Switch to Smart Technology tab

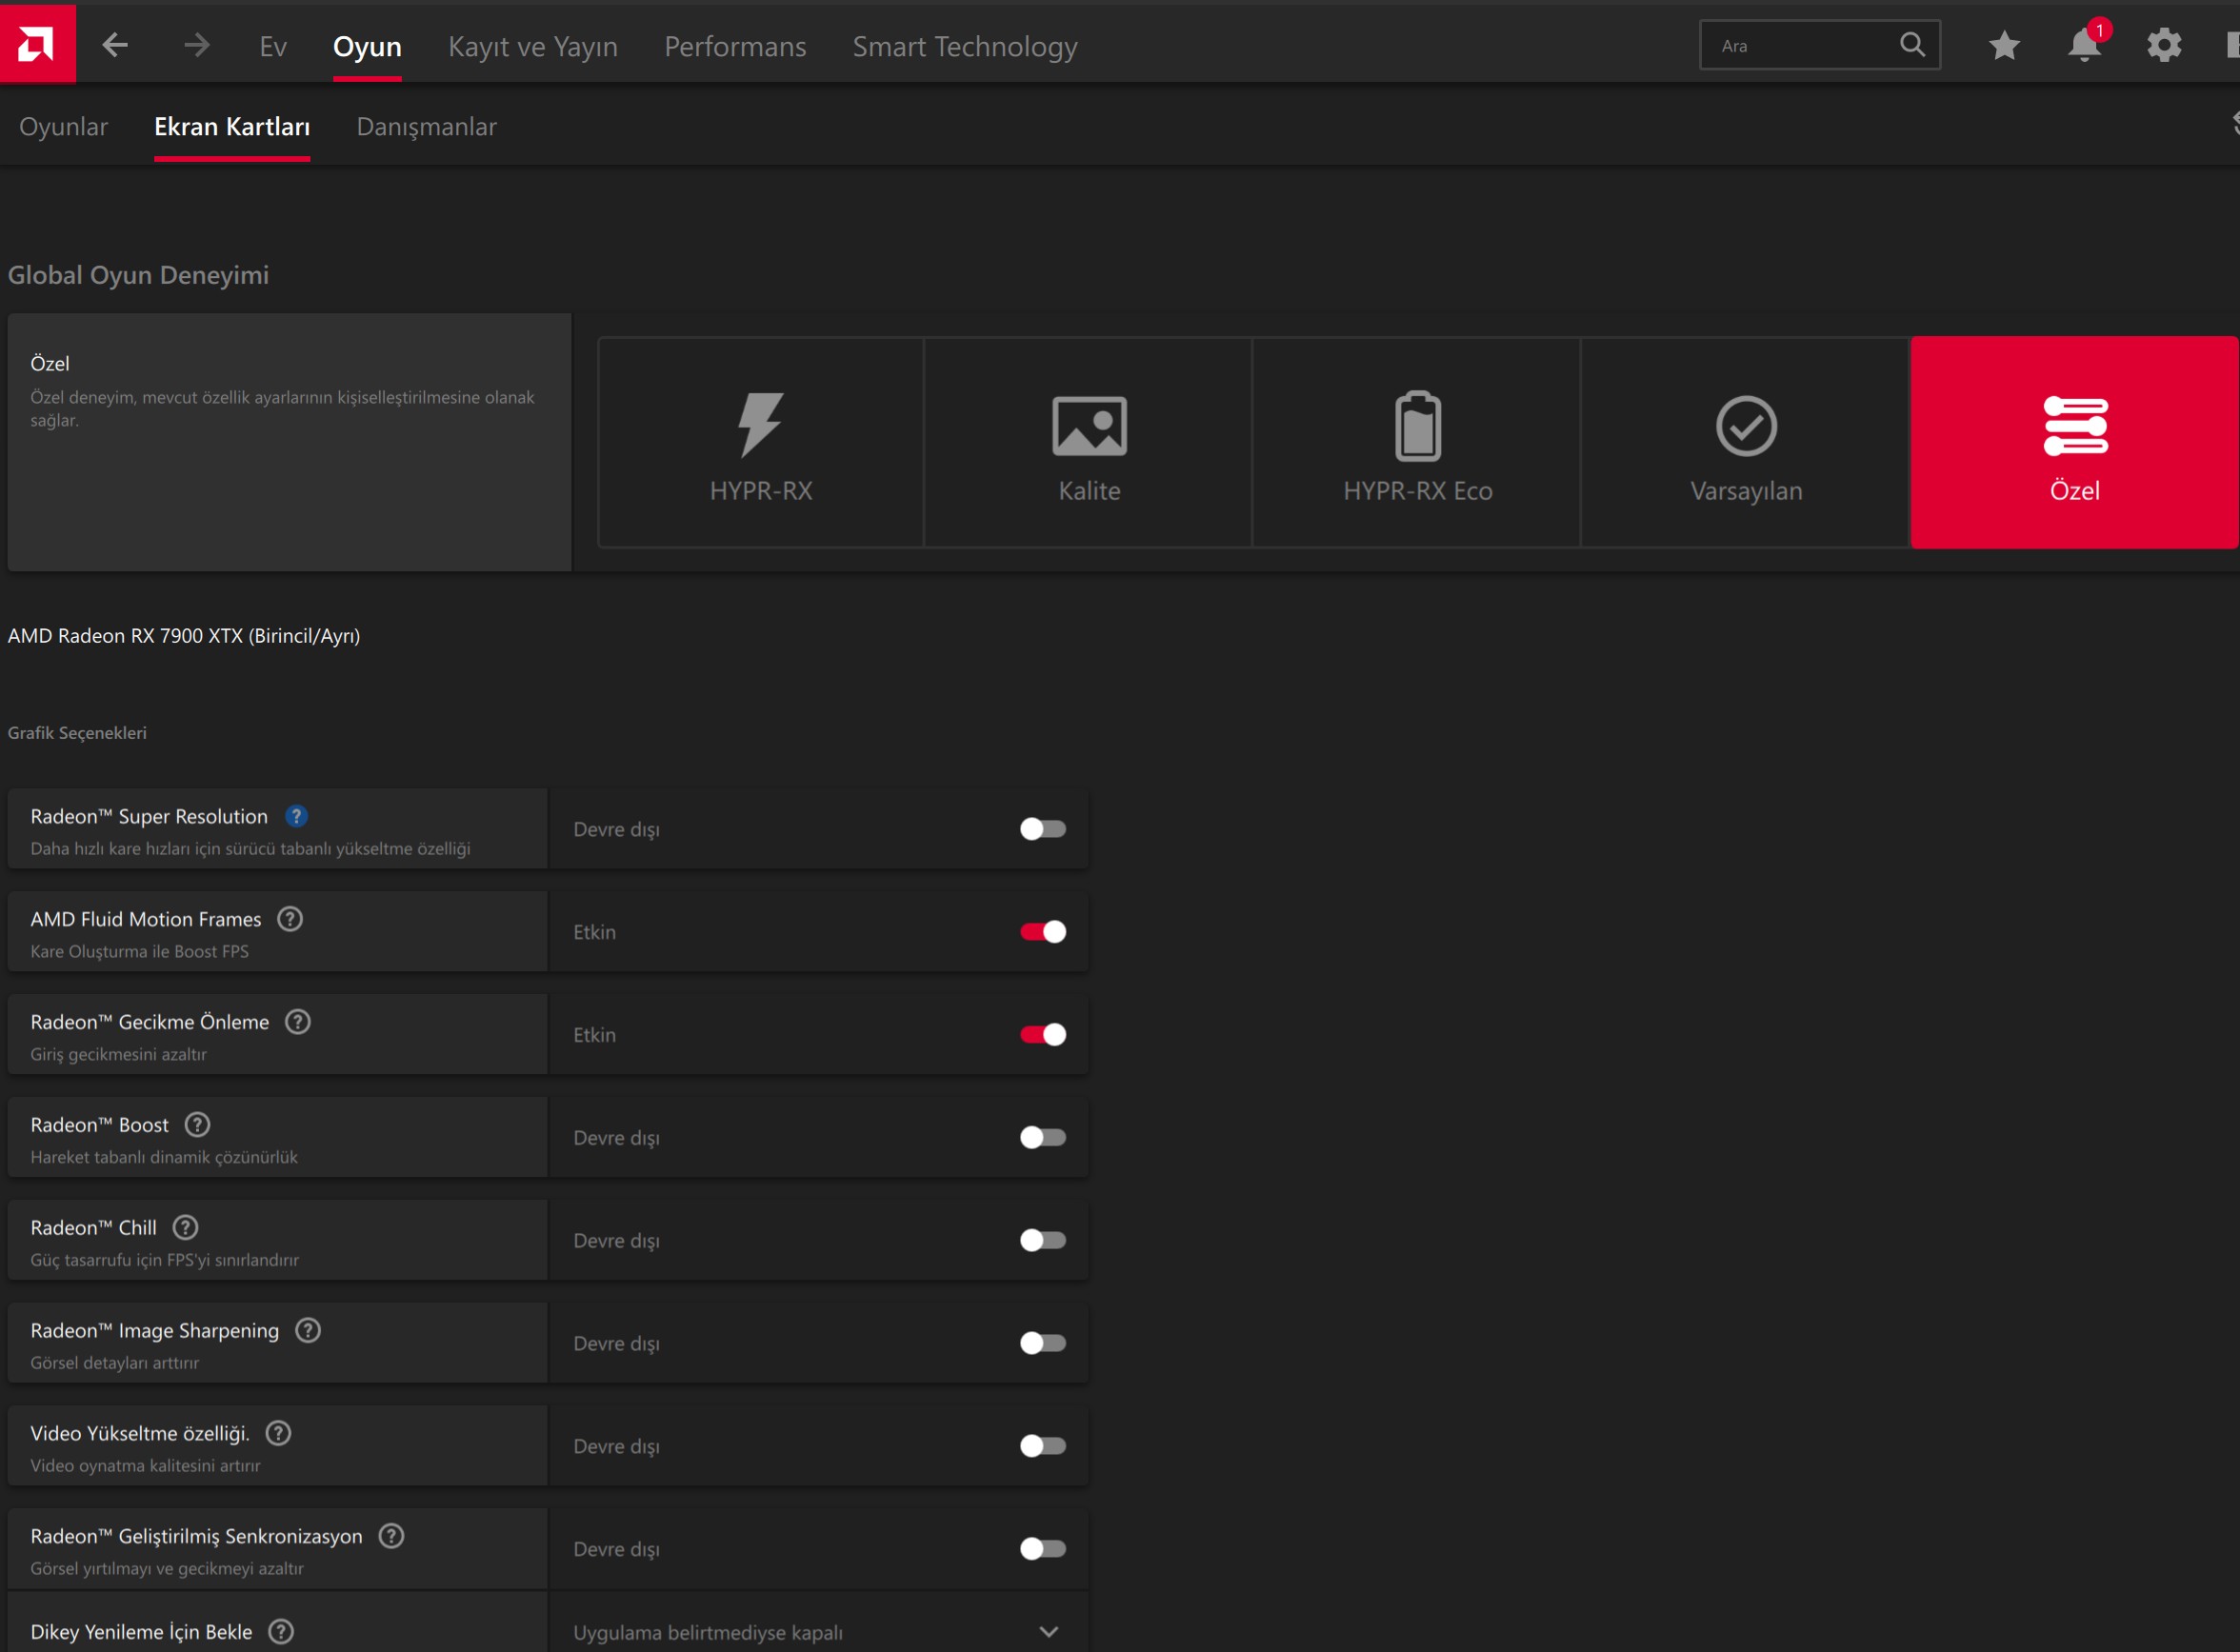pyautogui.click(x=965, y=46)
